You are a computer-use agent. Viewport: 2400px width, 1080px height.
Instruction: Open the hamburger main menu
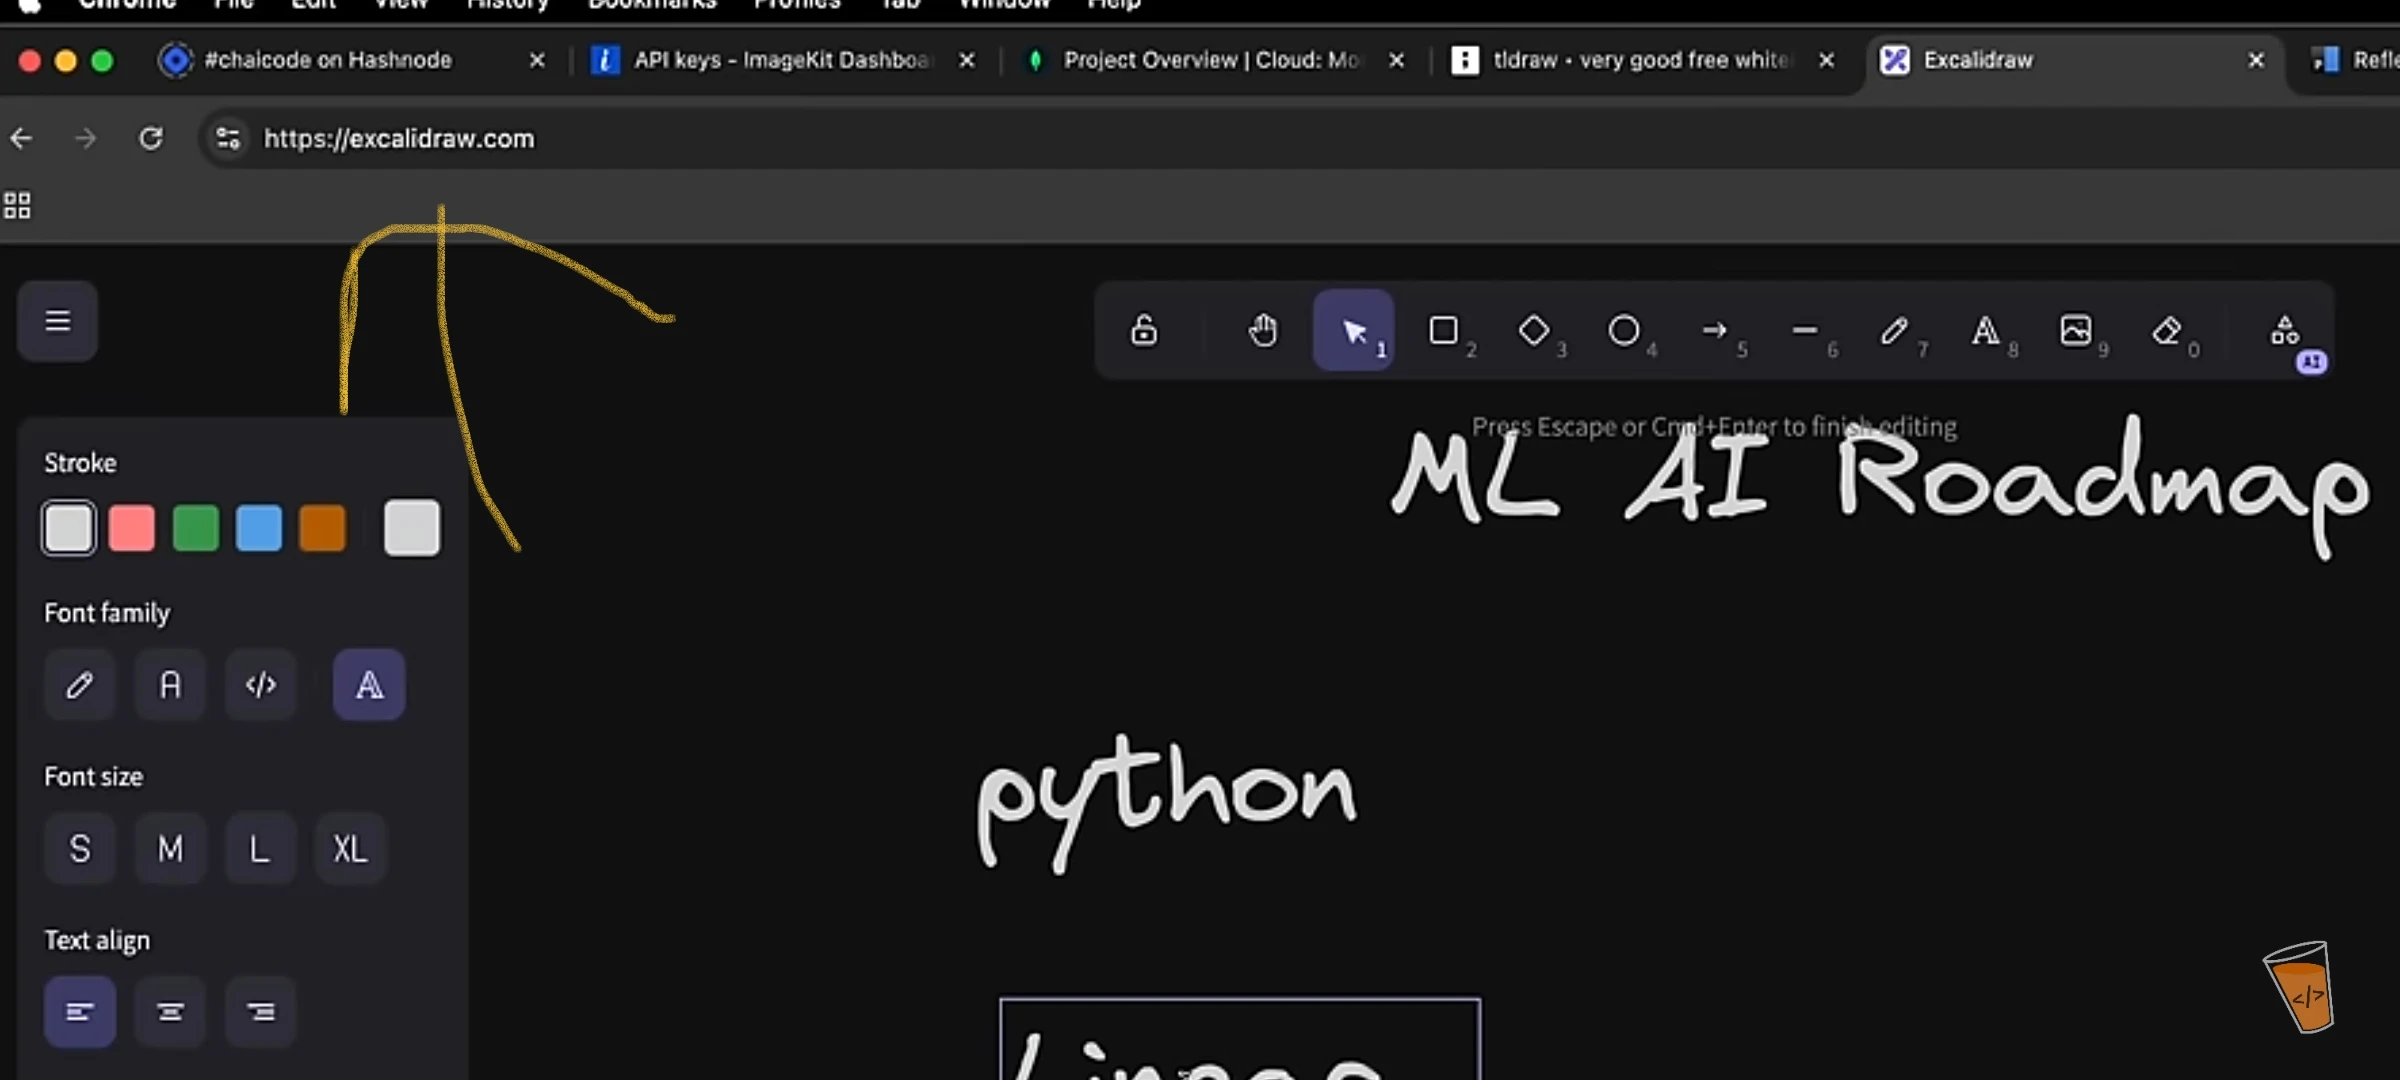point(58,321)
